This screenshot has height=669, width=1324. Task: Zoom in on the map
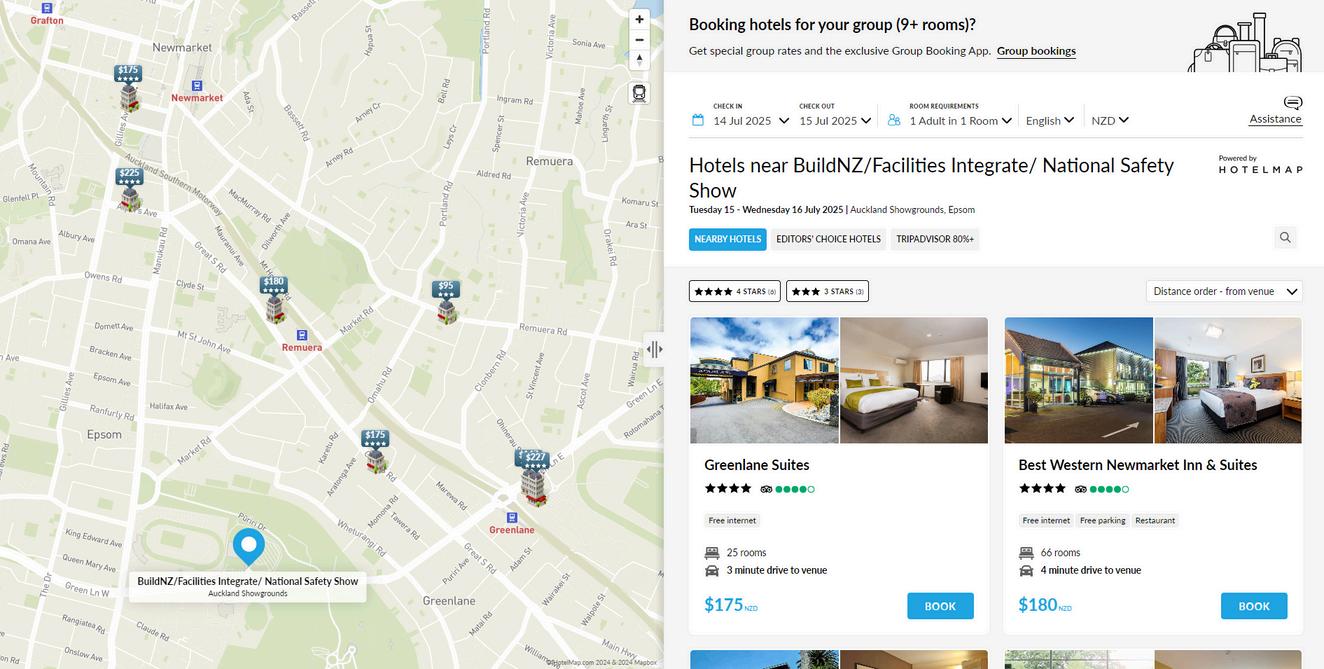pos(639,19)
